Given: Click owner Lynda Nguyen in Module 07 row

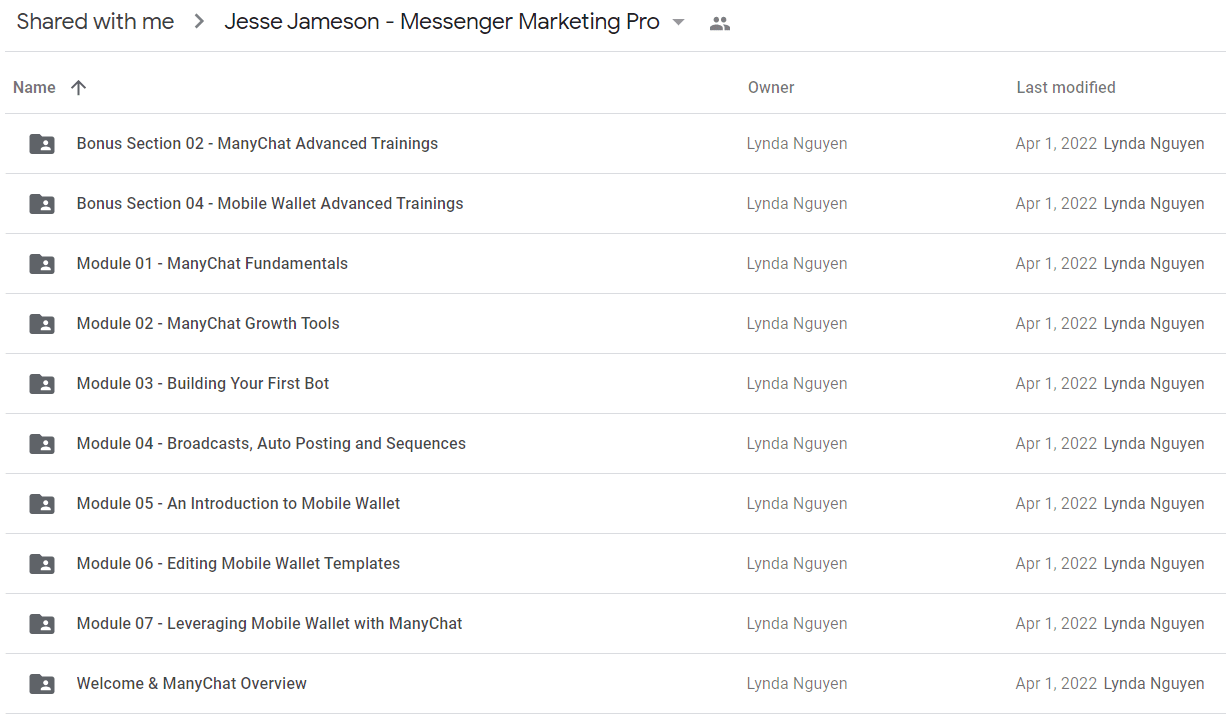Looking at the screenshot, I should pyautogui.click(x=797, y=623).
